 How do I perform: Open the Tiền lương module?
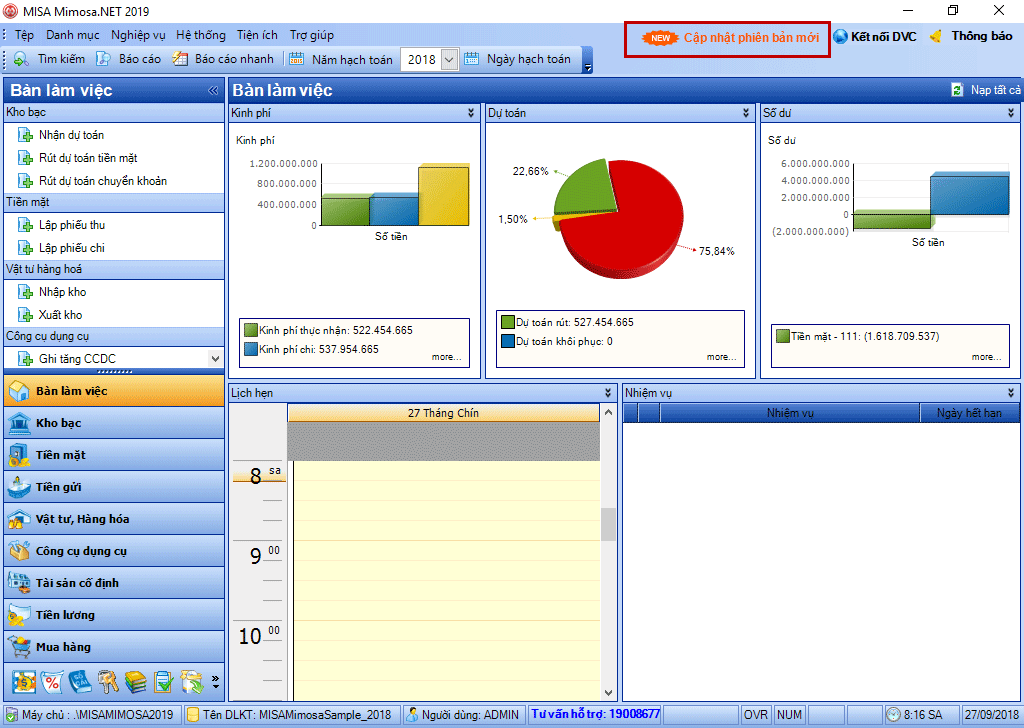point(114,615)
